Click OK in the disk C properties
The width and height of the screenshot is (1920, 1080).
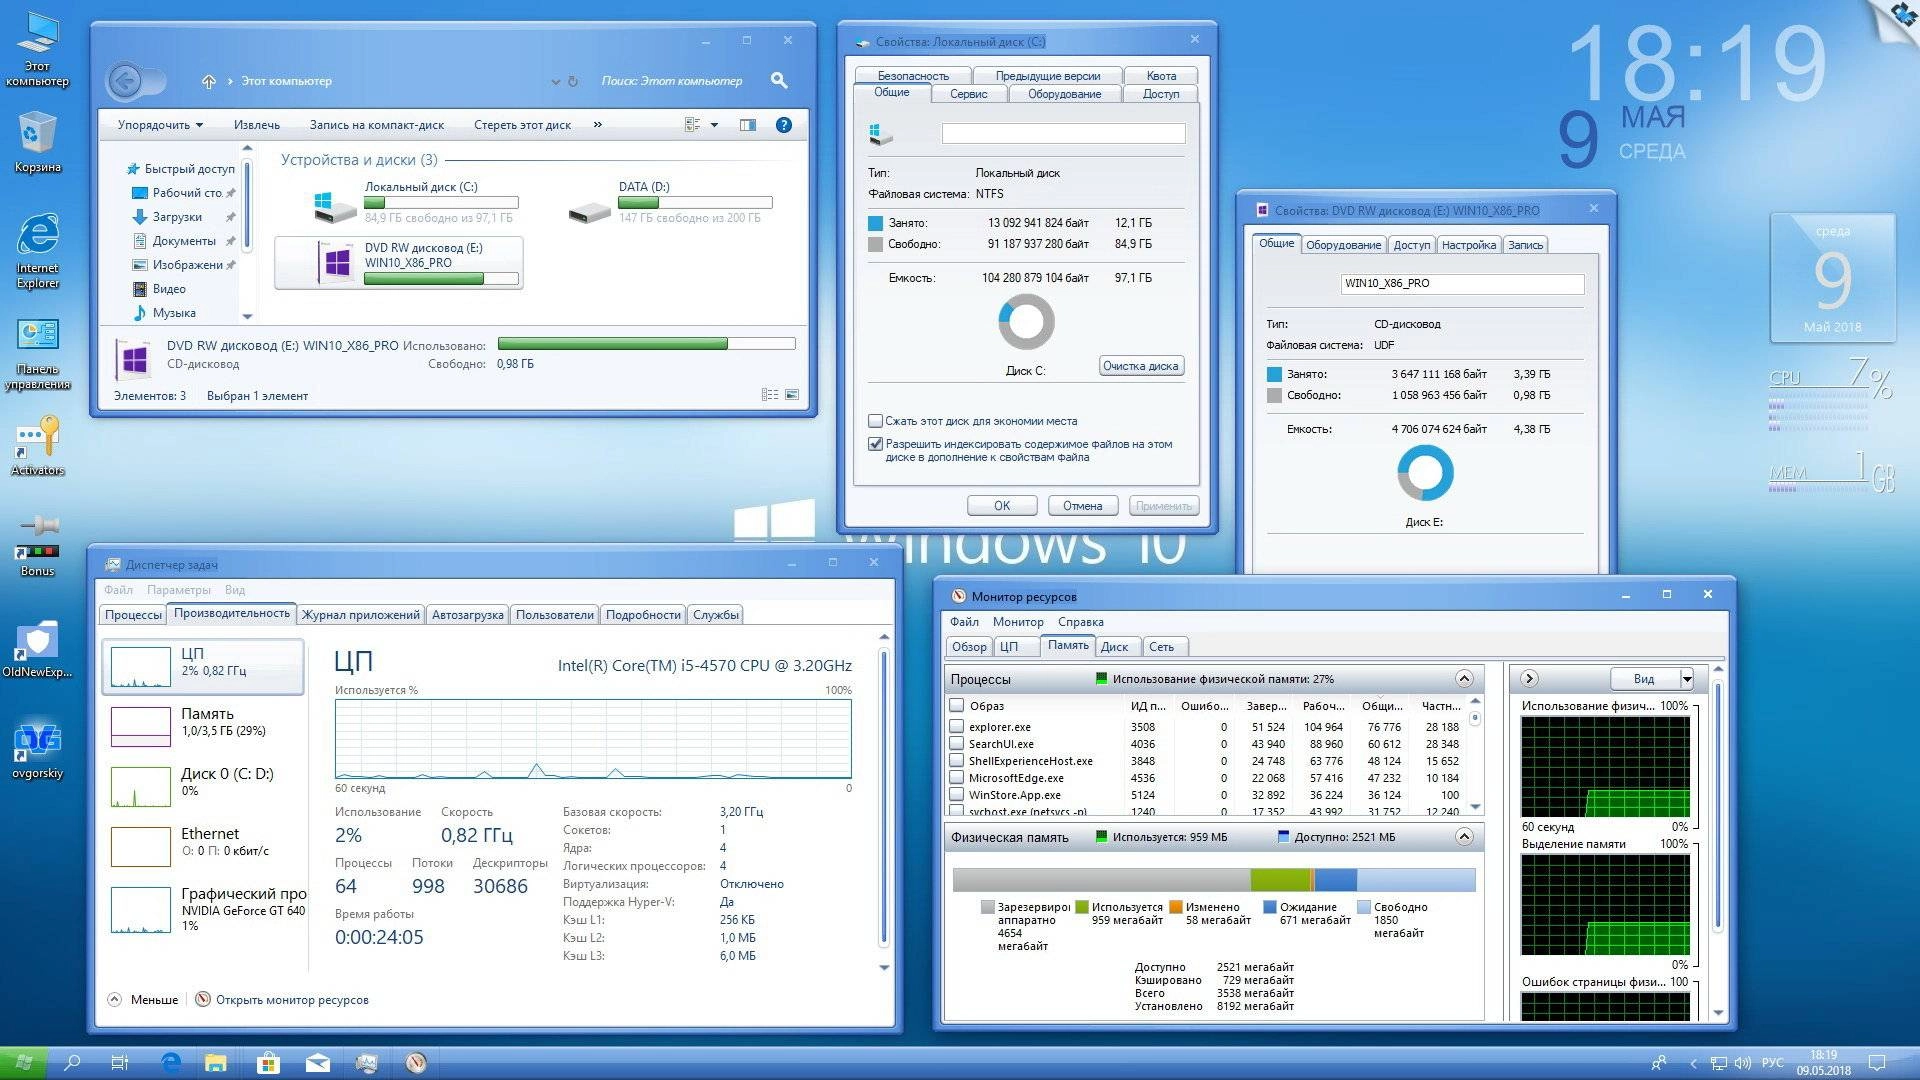(1002, 506)
